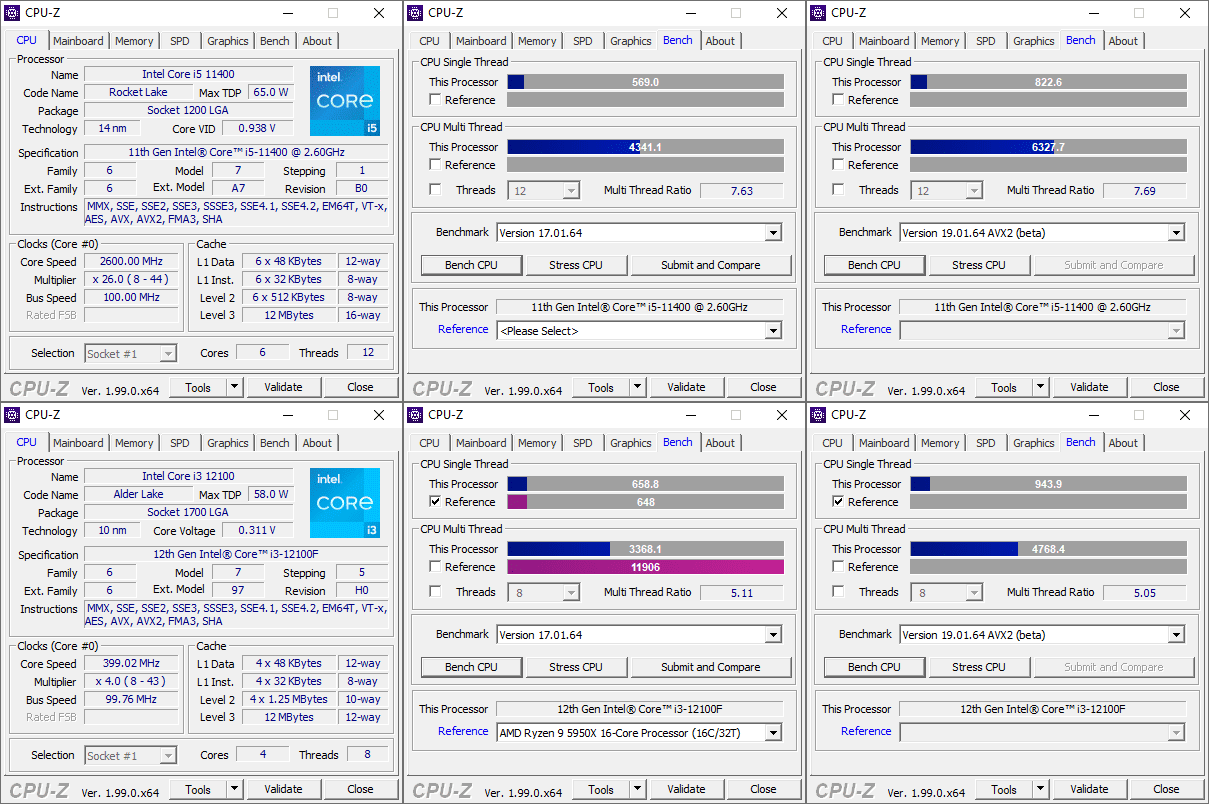The height and width of the screenshot is (804, 1209).
Task: Click the Level 2 cache value 4 x 1.25 MBytes
Action: click(x=288, y=700)
